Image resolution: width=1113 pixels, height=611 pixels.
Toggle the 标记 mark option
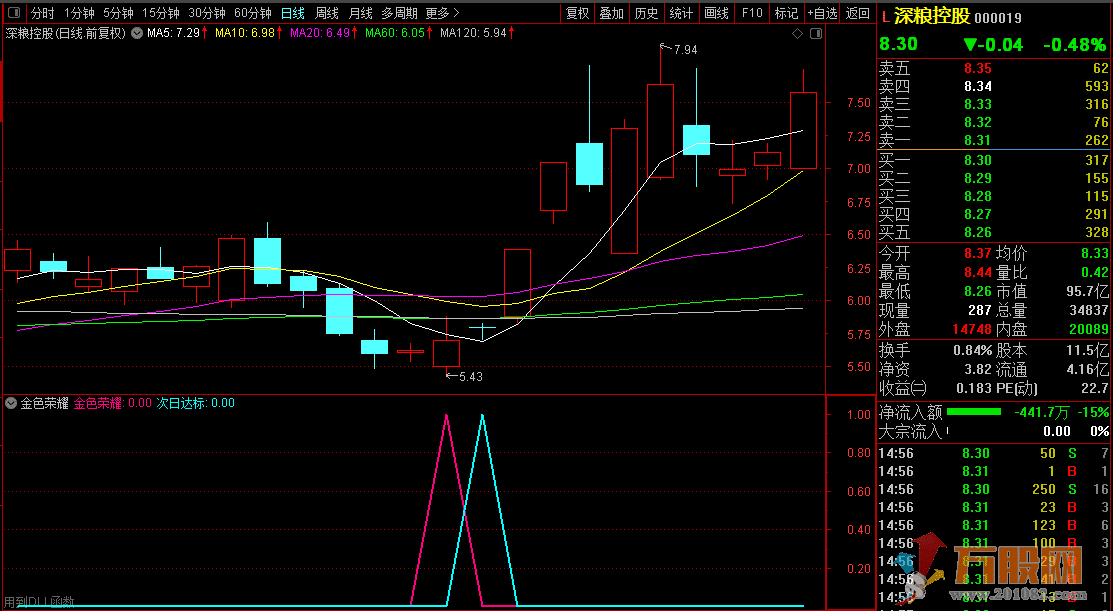[x=786, y=14]
